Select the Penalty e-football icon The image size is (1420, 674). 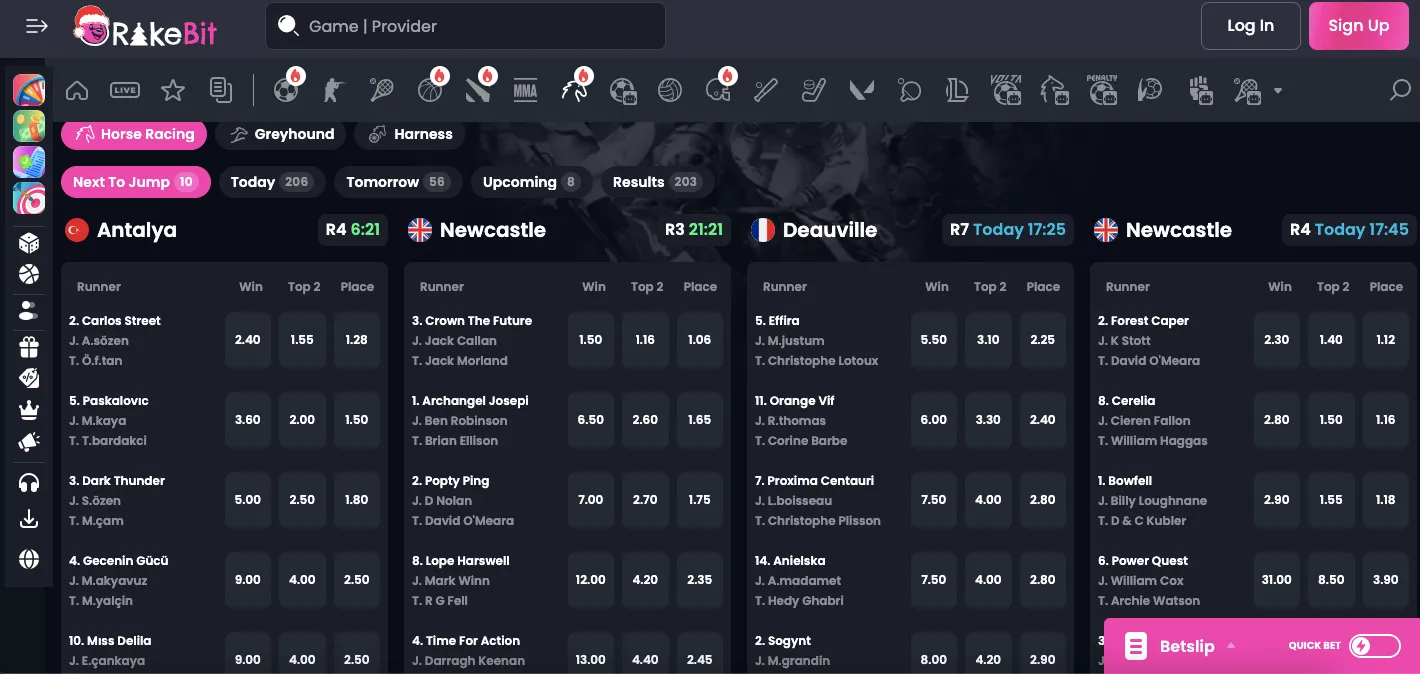click(1102, 90)
